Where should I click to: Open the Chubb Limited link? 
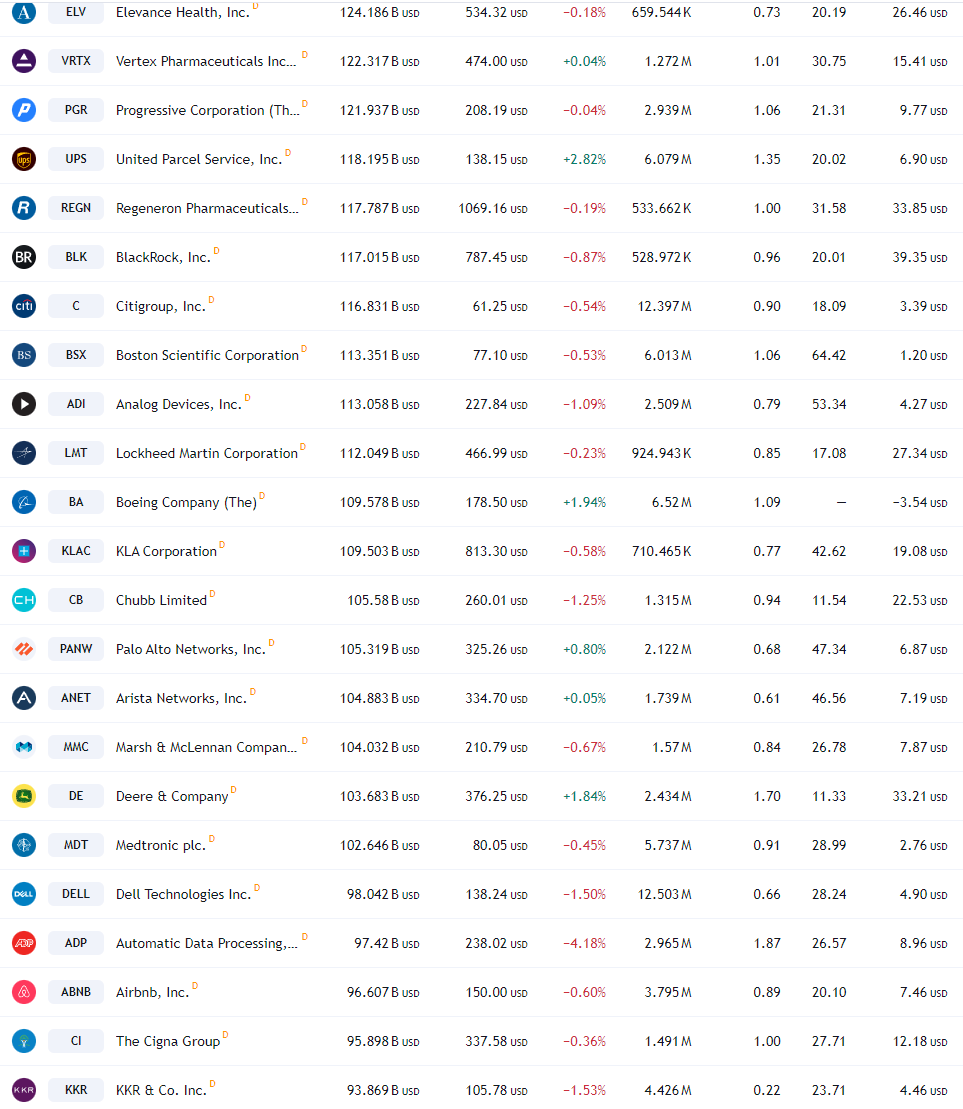pos(161,600)
